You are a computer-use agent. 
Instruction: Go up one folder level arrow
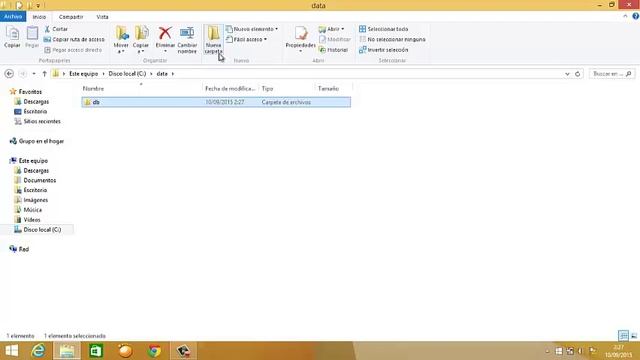click(x=44, y=74)
